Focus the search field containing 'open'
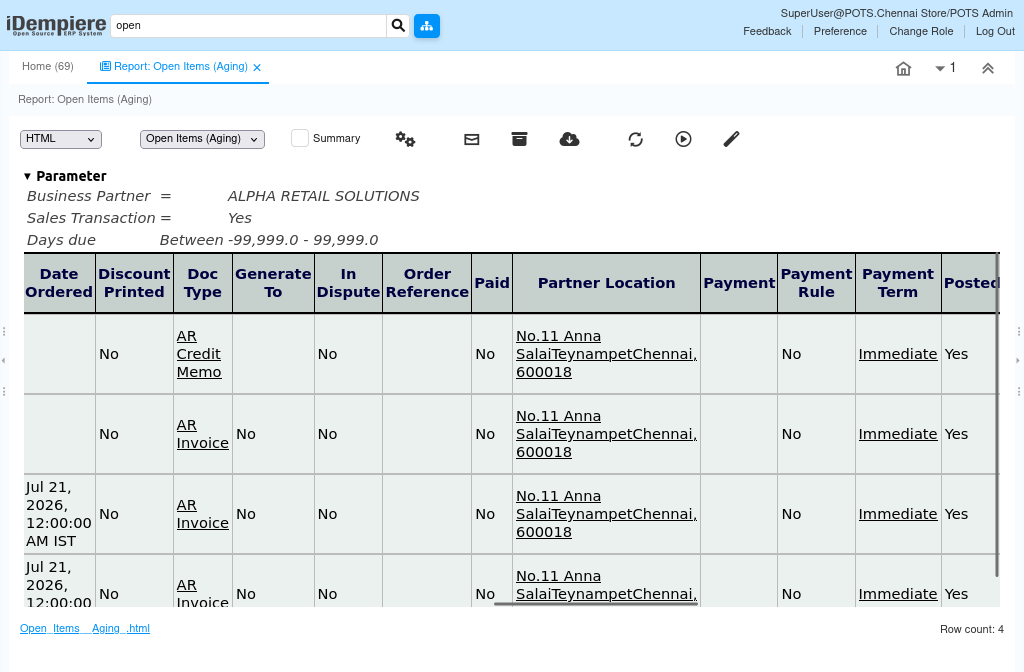Image resolution: width=1024 pixels, height=672 pixels. tap(249, 25)
